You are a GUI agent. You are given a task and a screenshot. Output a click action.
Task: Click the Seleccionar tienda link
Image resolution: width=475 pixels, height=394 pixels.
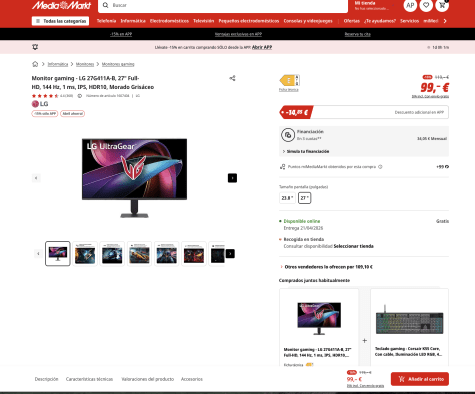click(x=353, y=246)
